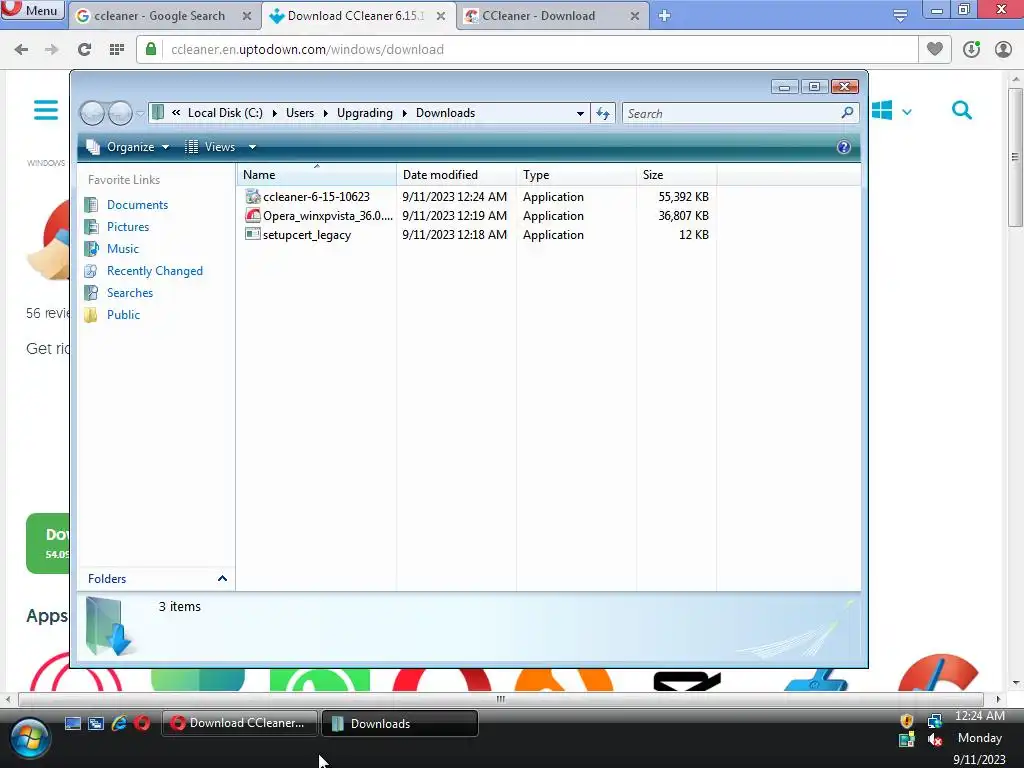This screenshot has height=768, width=1024.
Task: Click Show Desktop quick launch icon
Action: coord(72,723)
